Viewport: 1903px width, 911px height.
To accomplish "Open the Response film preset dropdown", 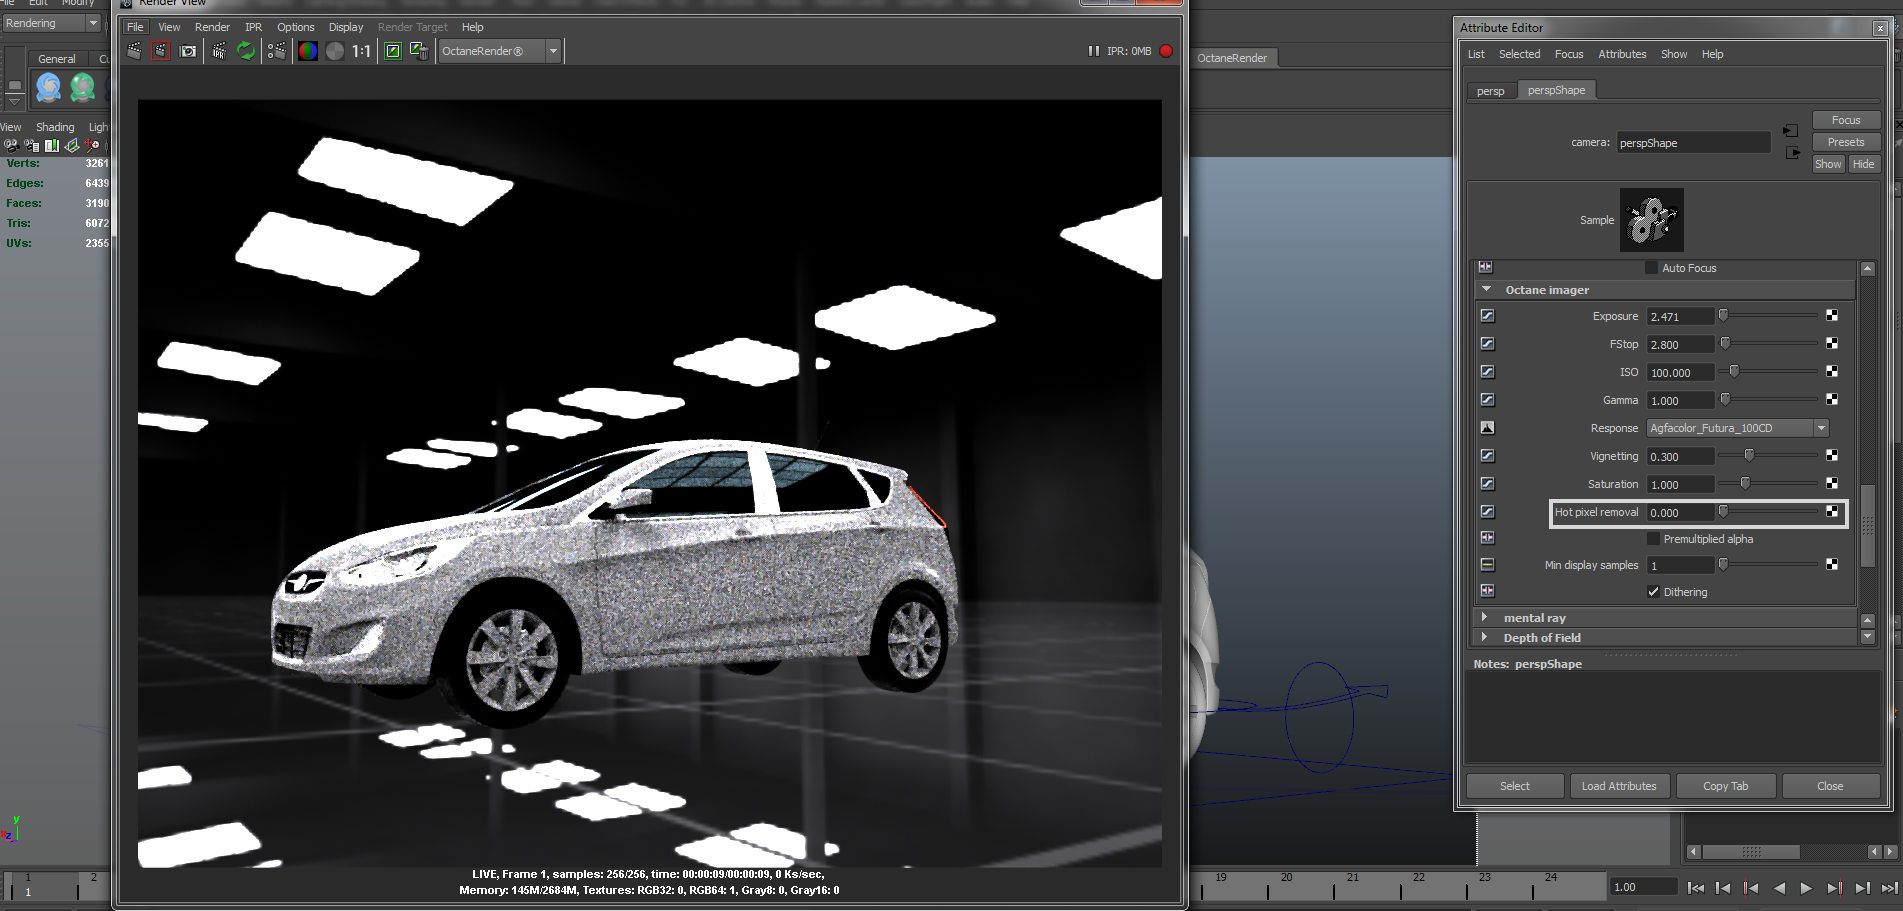I will [x=1738, y=428].
